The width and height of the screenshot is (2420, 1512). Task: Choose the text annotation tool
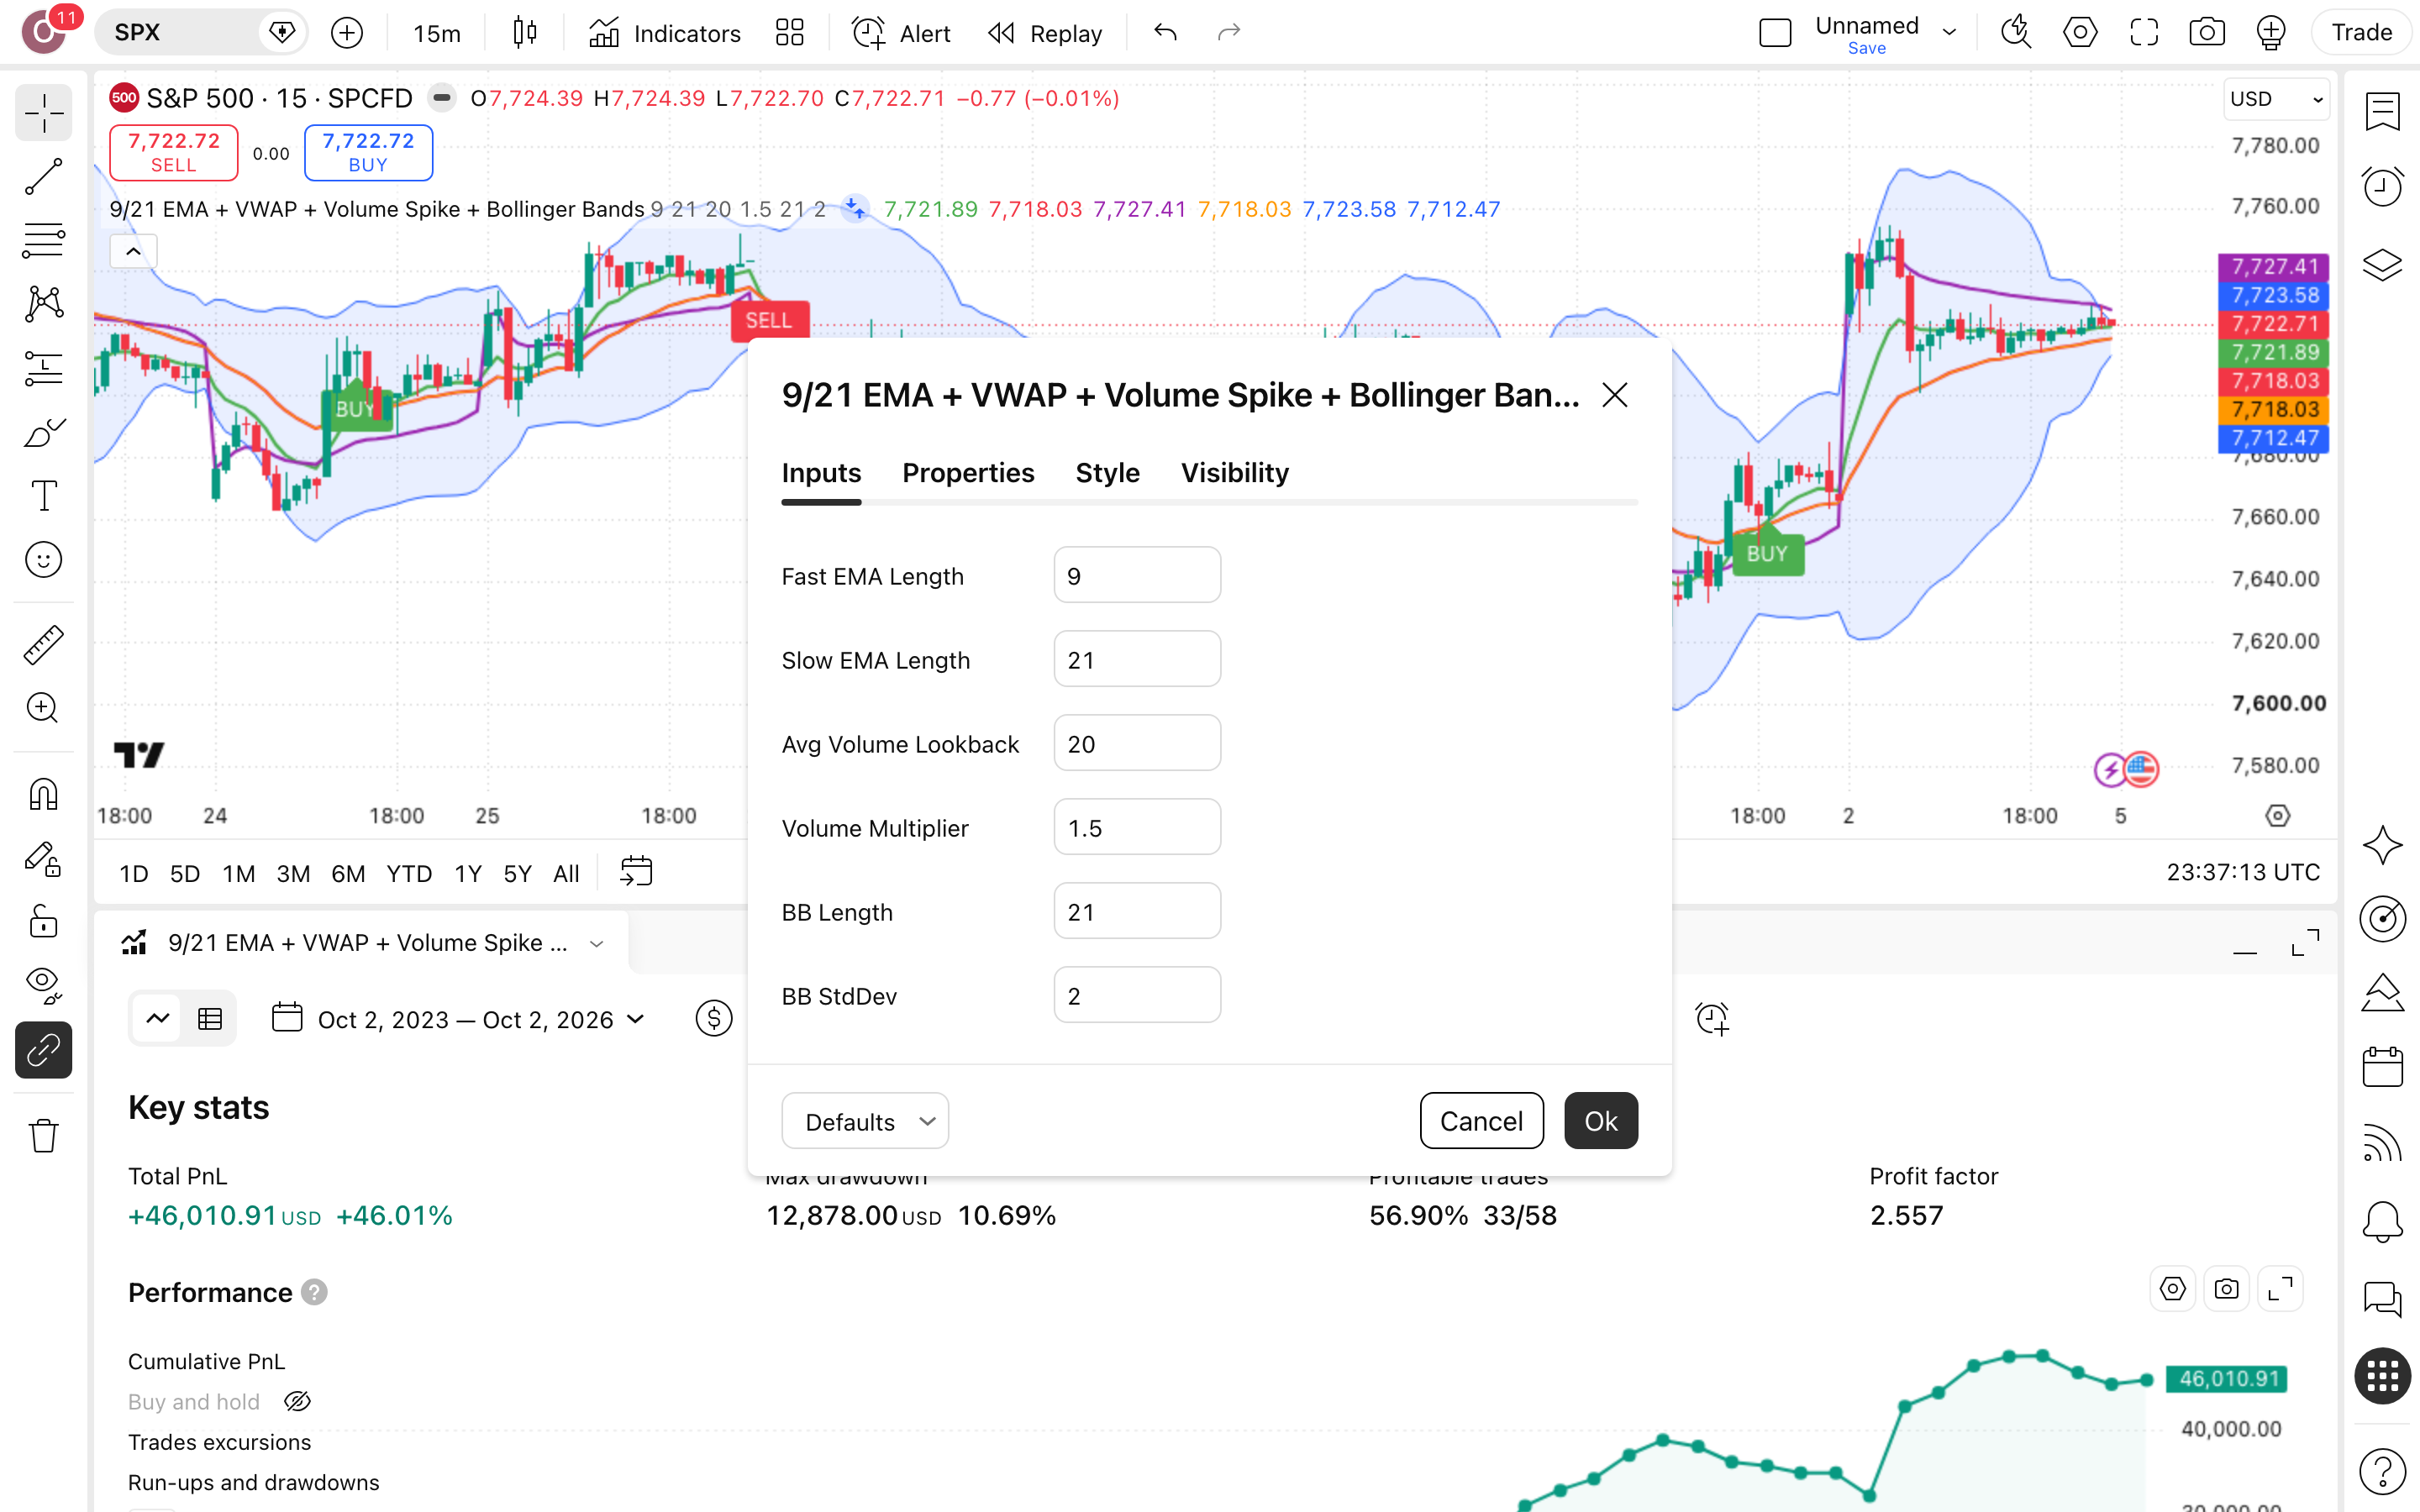coord(43,495)
